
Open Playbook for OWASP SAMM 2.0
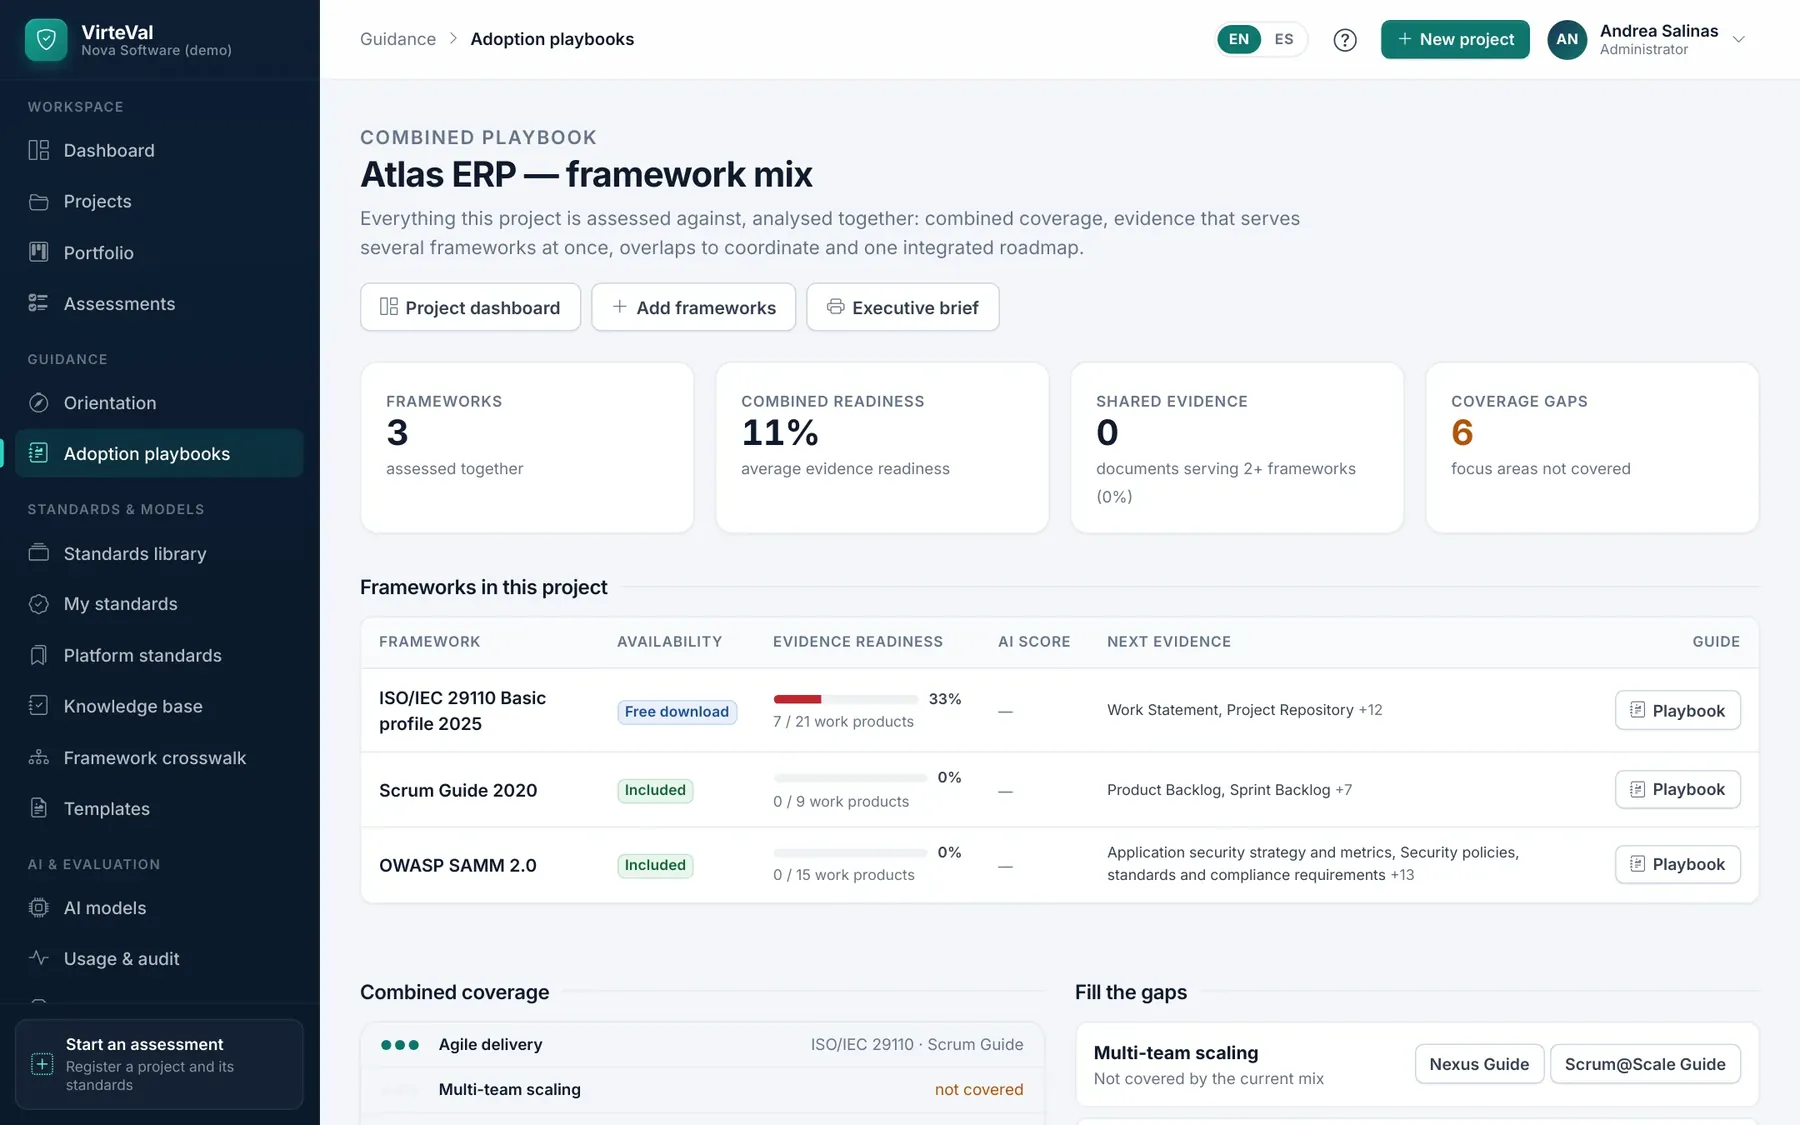(x=1677, y=864)
